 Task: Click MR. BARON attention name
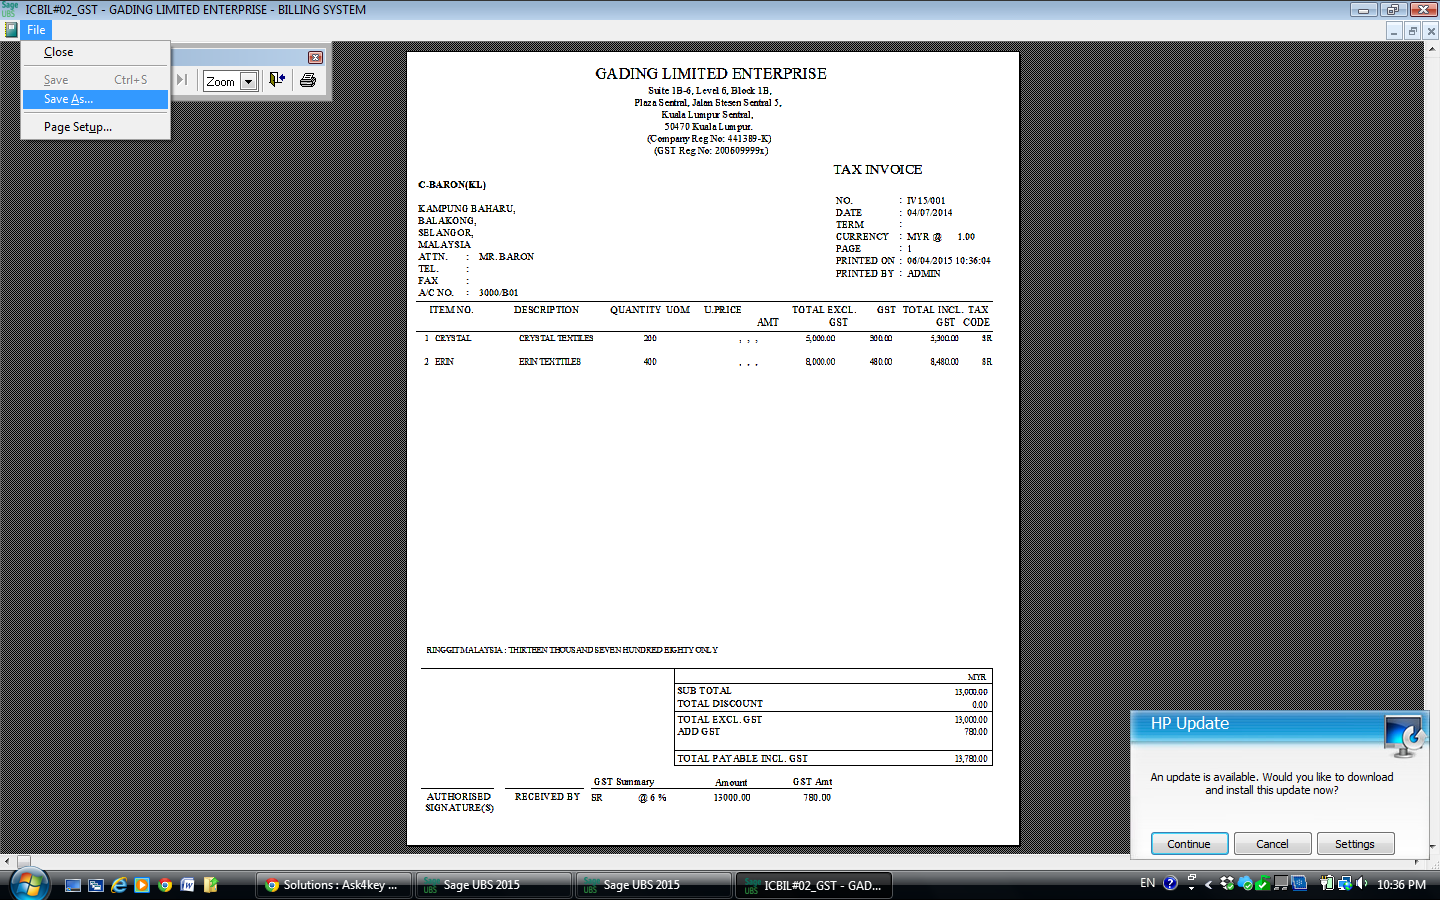(x=506, y=257)
